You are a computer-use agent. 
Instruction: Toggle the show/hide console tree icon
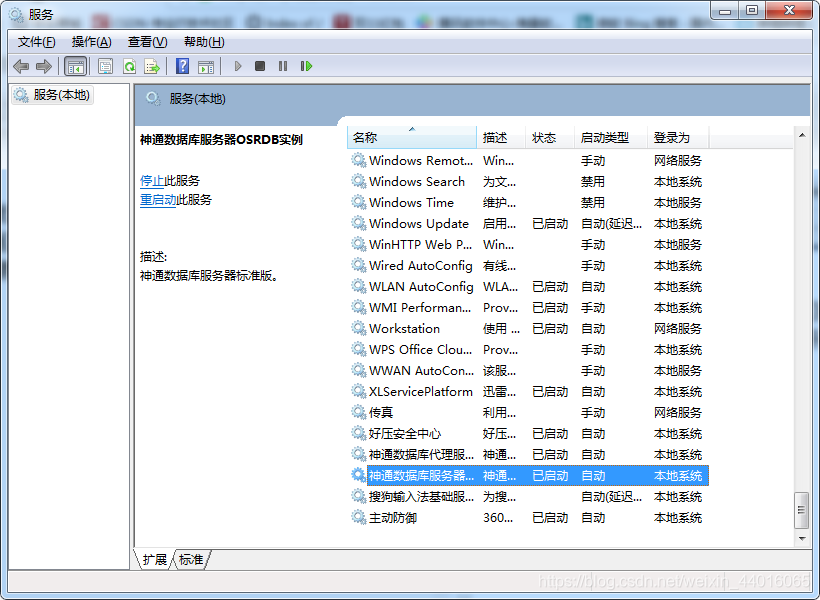[x=75, y=66]
